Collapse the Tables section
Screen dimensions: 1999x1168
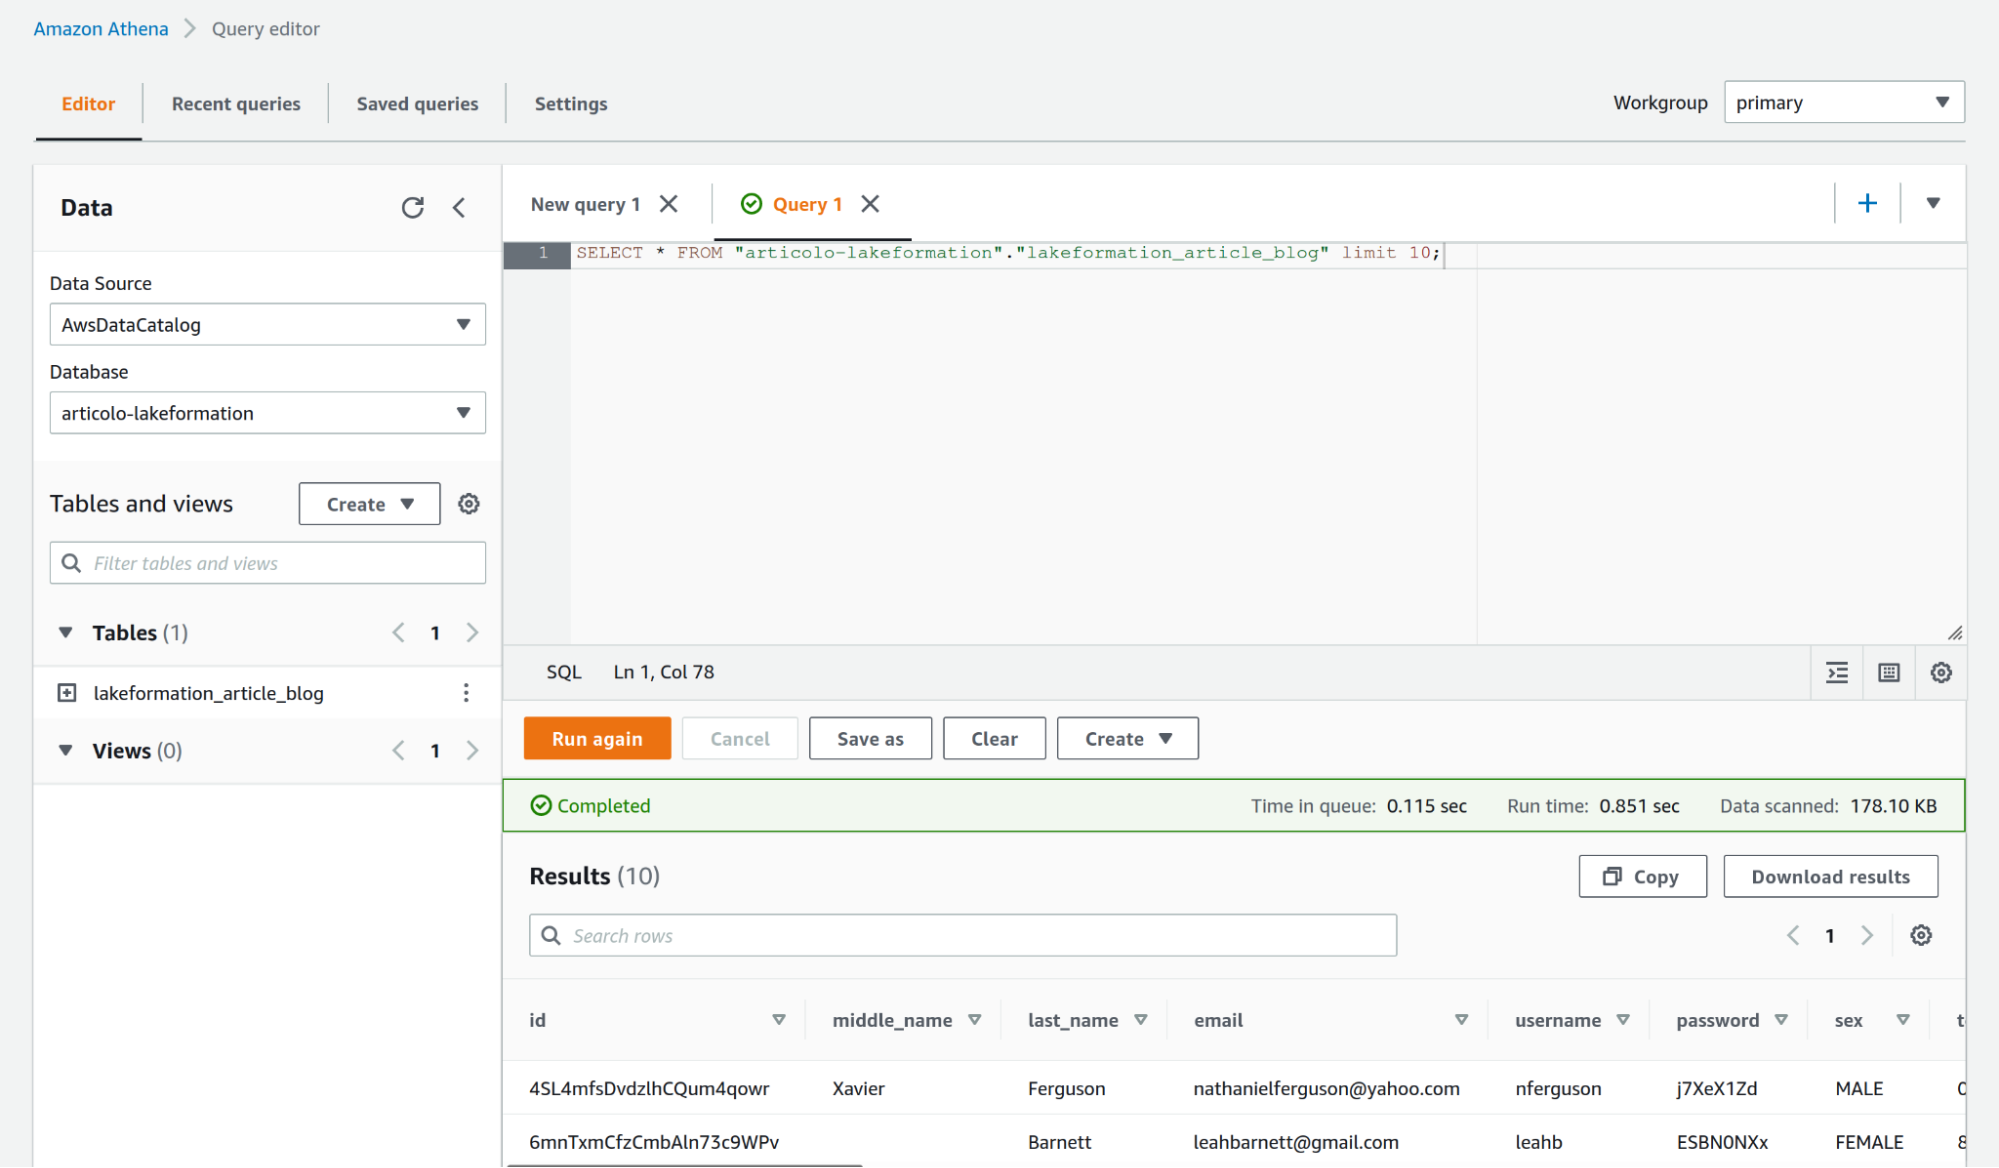[66, 632]
